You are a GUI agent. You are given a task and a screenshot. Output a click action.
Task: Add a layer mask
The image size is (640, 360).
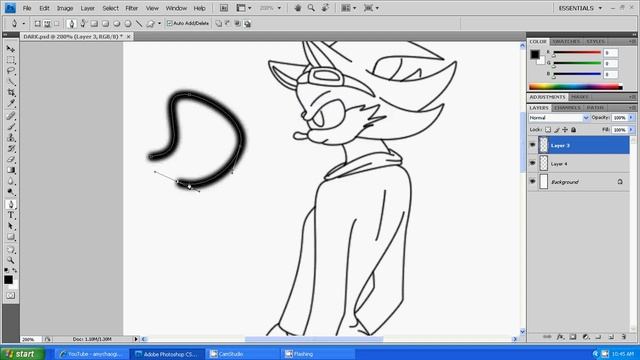[x=573, y=337]
